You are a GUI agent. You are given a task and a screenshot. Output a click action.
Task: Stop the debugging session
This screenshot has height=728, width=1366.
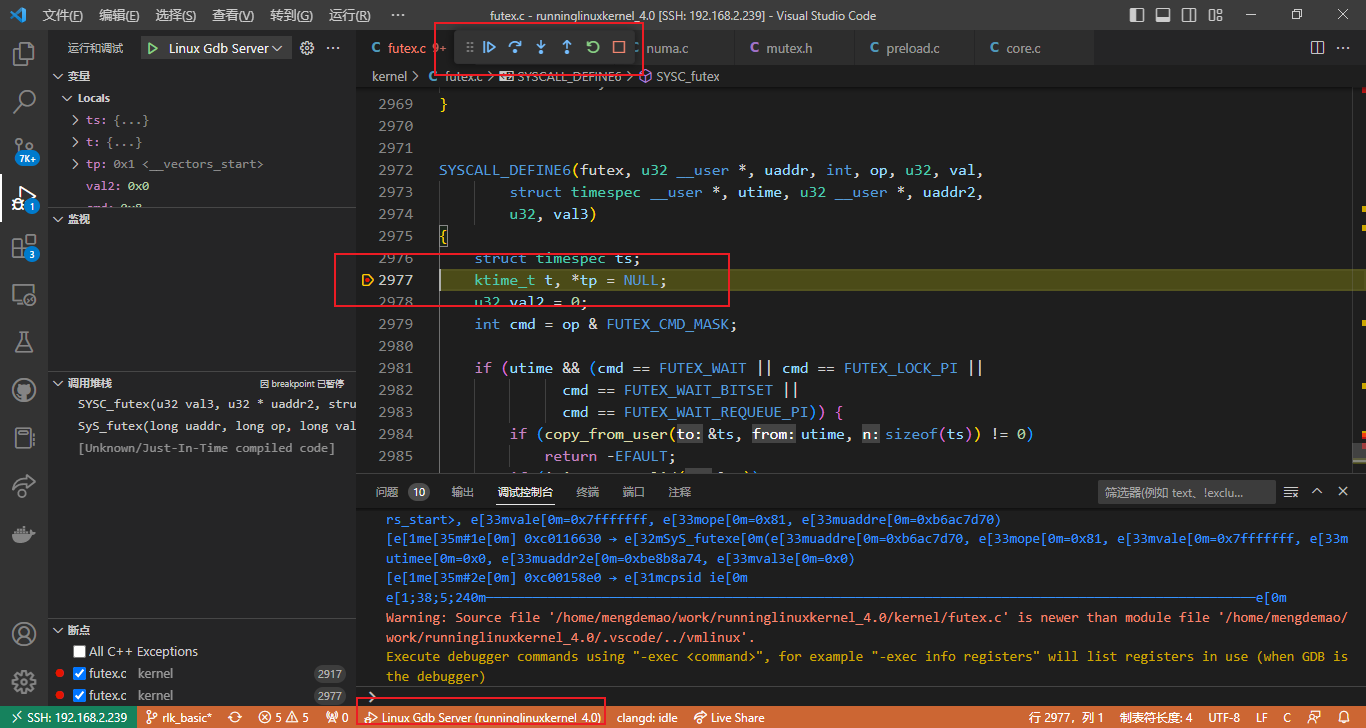click(x=619, y=47)
